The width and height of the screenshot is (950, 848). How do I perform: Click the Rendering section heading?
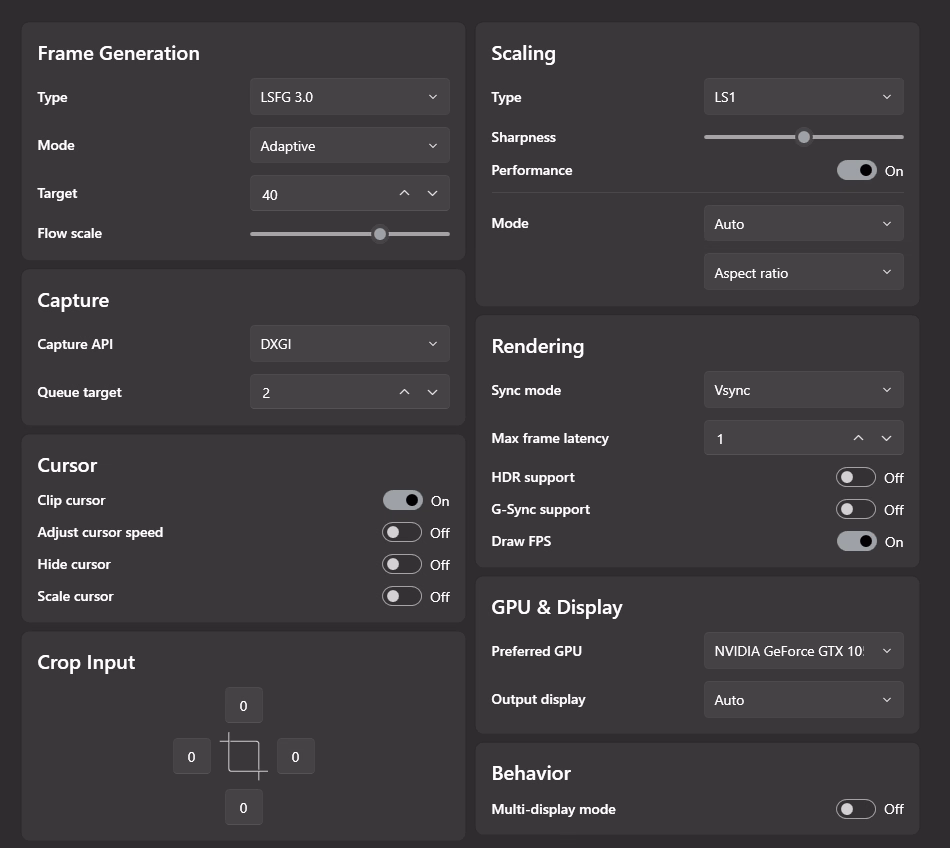[x=538, y=346]
